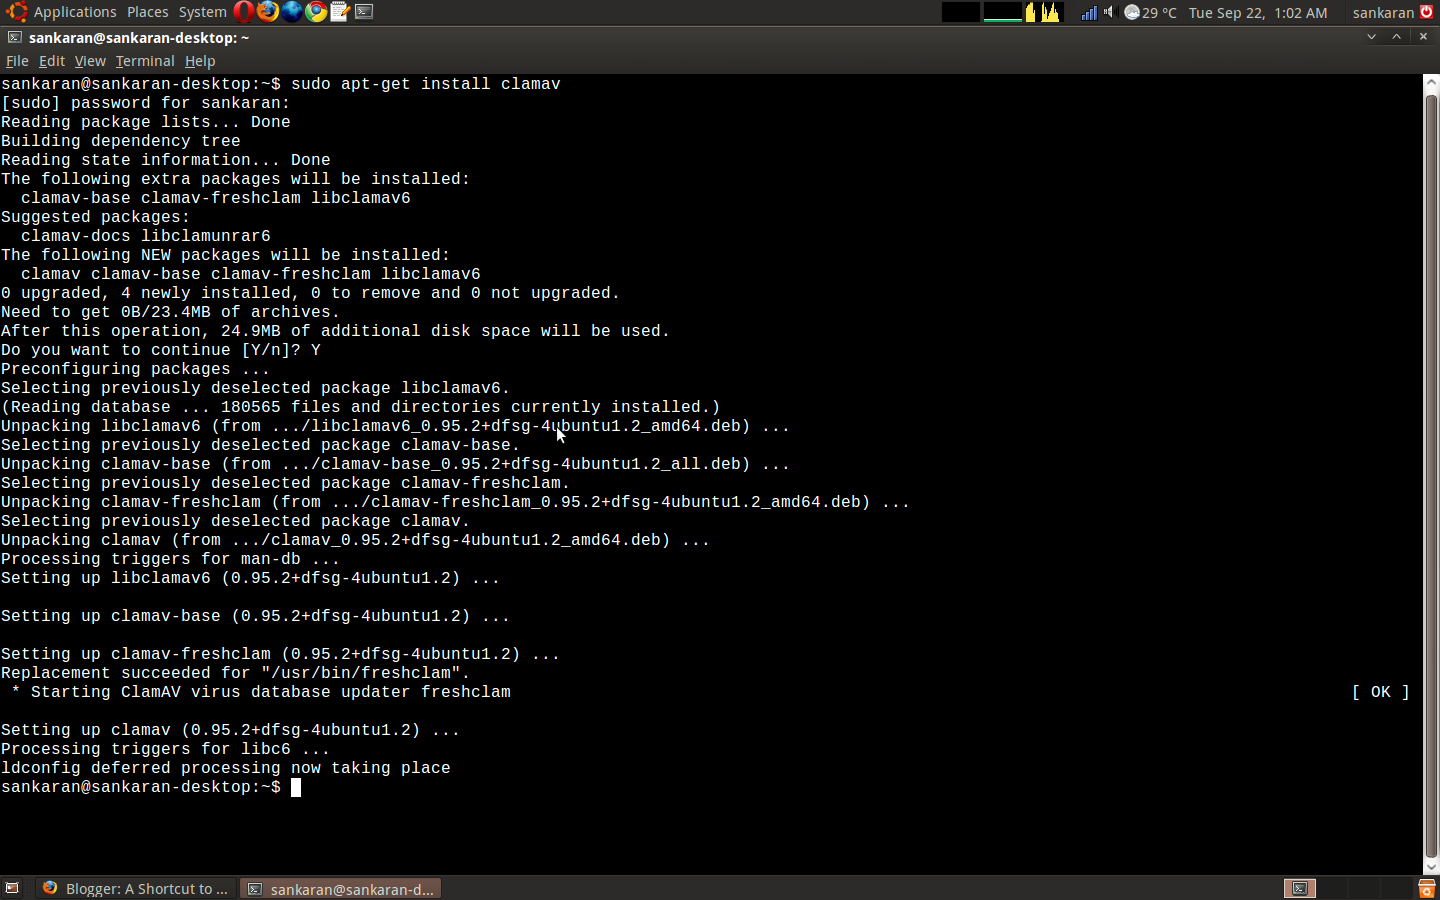Click the volume speaker icon

coord(1109,12)
